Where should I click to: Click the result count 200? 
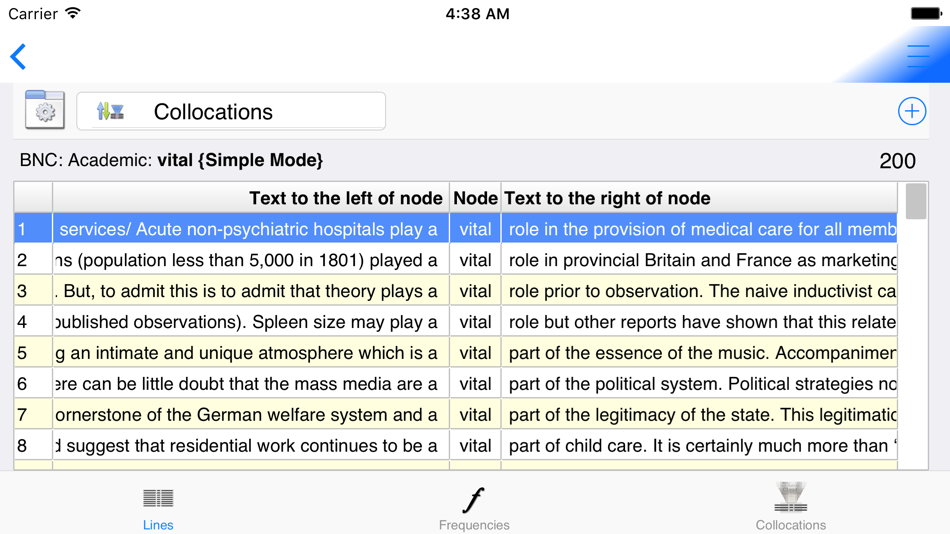point(897,161)
